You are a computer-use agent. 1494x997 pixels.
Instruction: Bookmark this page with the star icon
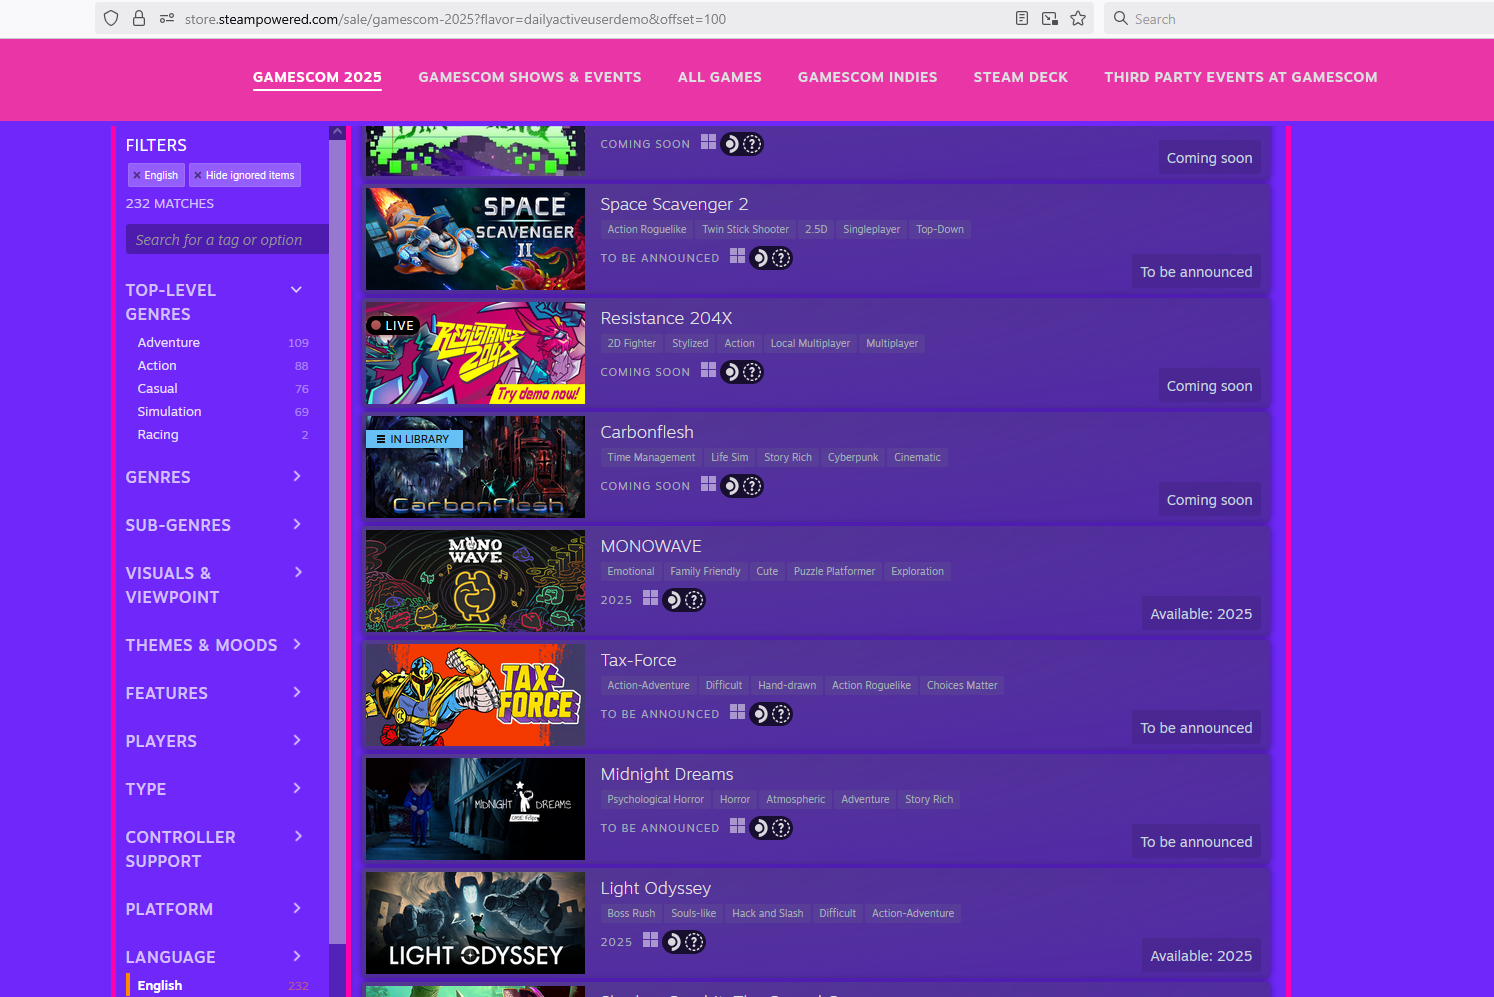coord(1078,19)
